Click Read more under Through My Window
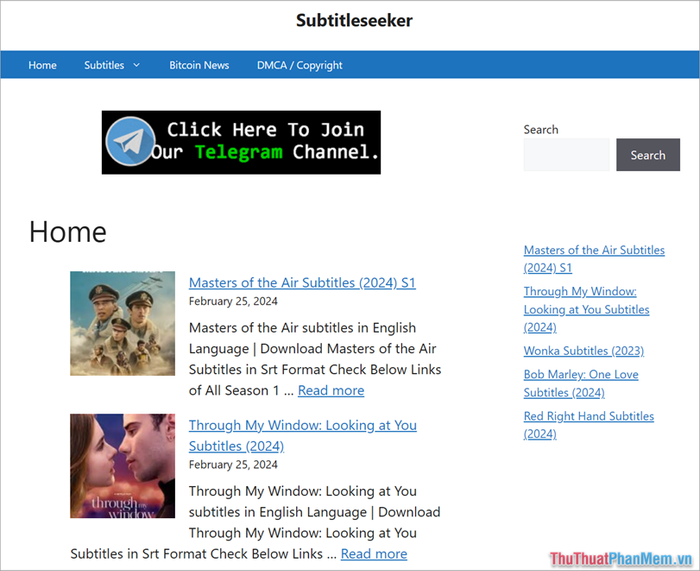 (374, 553)
